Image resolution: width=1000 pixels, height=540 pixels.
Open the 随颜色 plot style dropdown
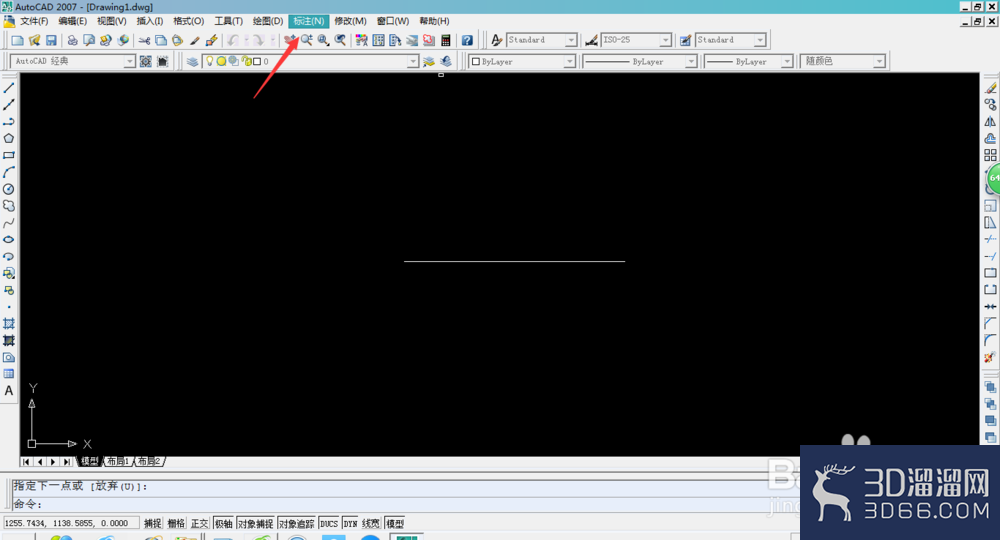coord(879,61)
